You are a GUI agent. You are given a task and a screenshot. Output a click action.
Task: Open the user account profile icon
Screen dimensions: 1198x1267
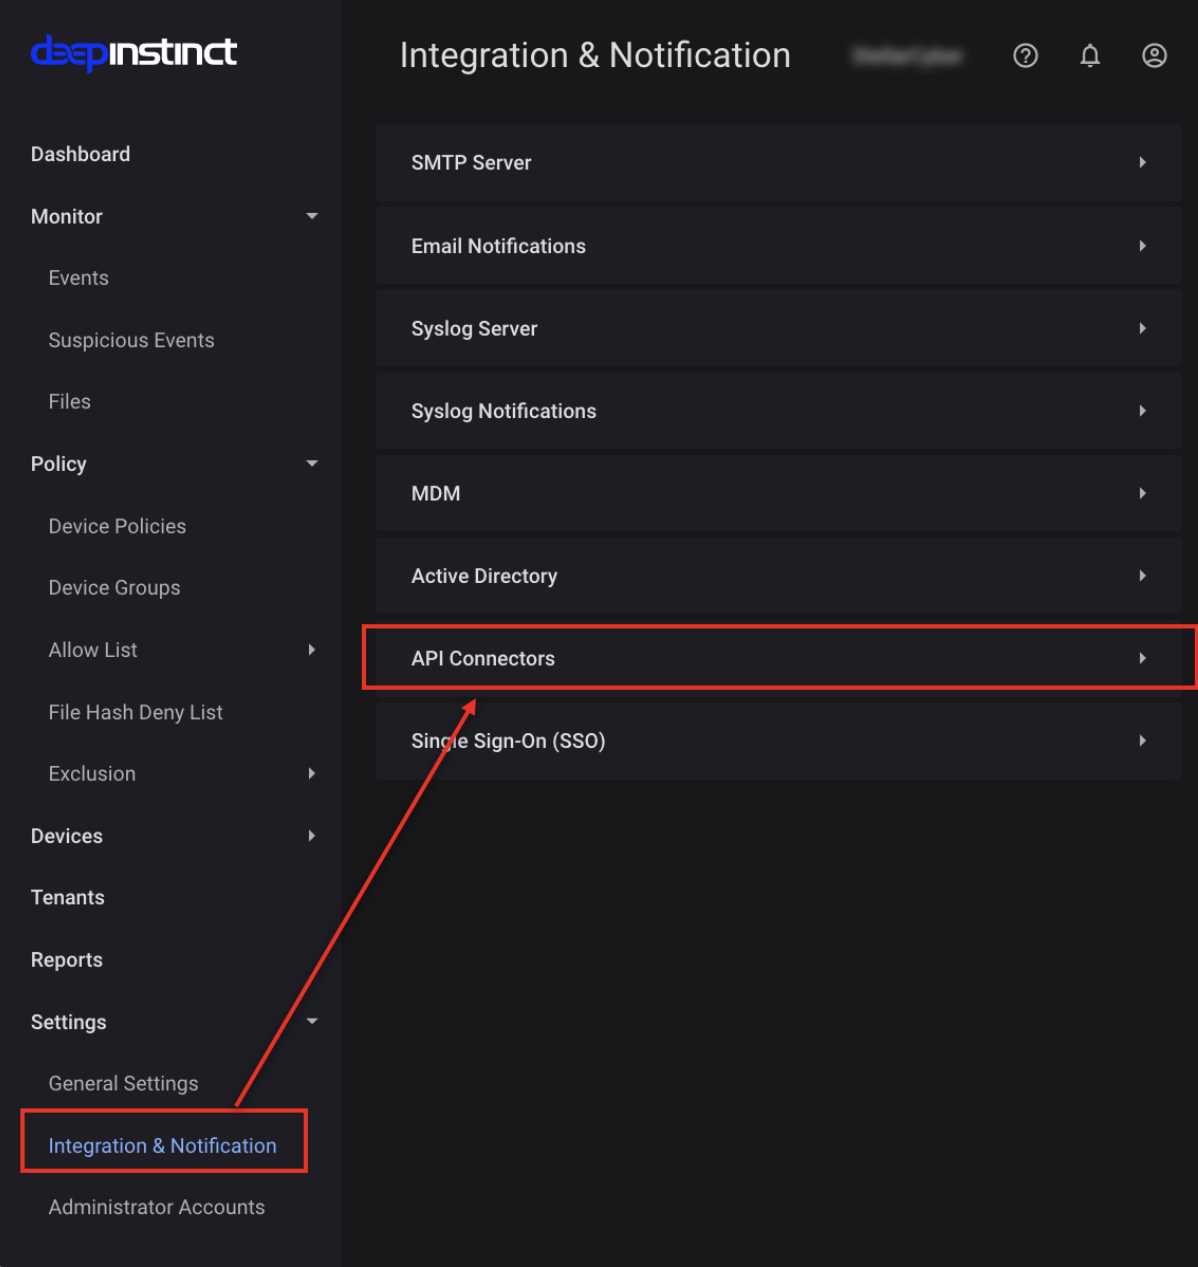1154,56
